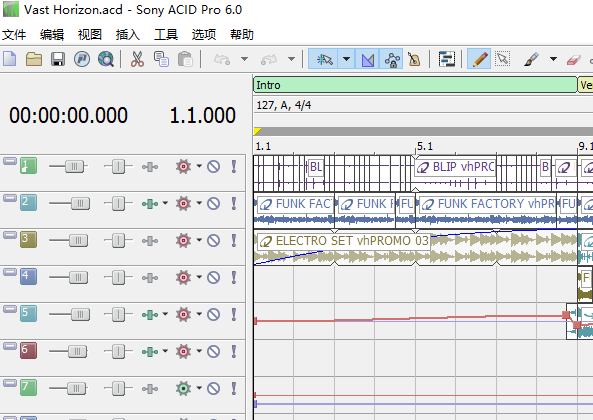Image resolution: width=593 pixels, height=420 pixels.
Task: Toggle lock envelopes to events button
Action: pos(391,59)
